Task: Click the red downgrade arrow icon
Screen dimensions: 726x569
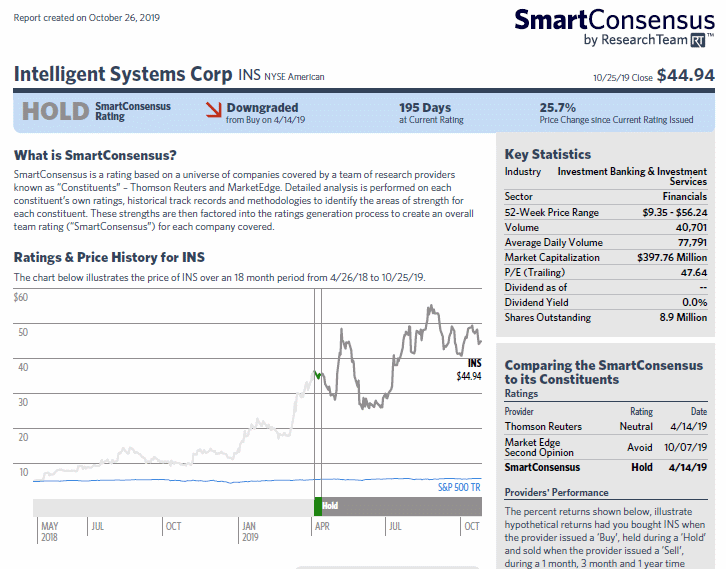Action: coord(214,110)
